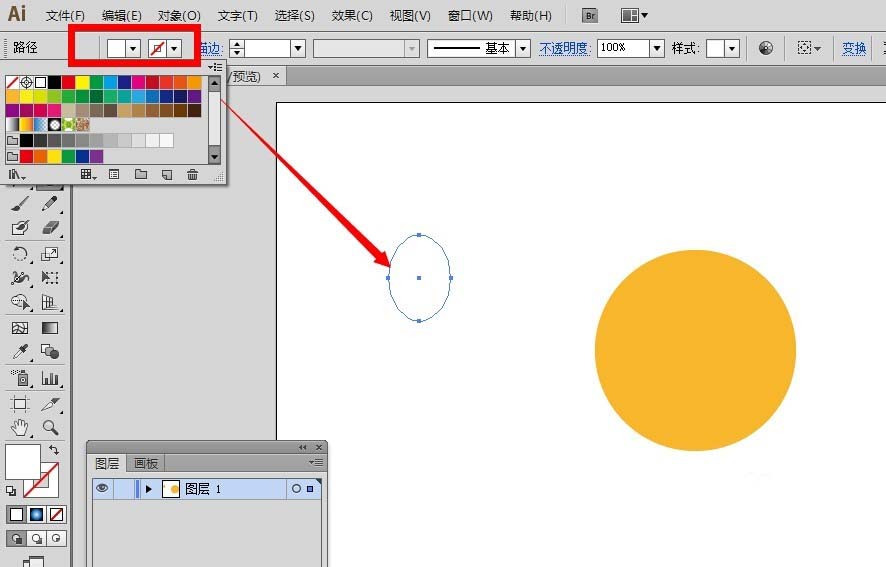Enable Draw Normal mode

(x=16, y=538)
